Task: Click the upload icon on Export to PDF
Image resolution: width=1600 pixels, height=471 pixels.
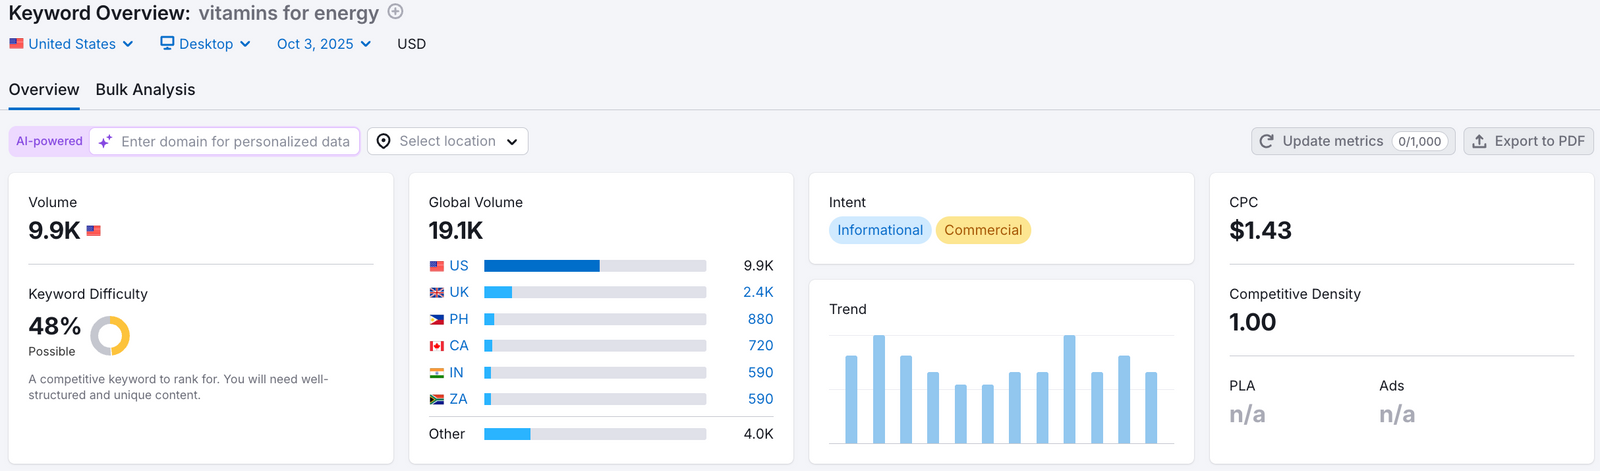Action: coord(1479,141)
